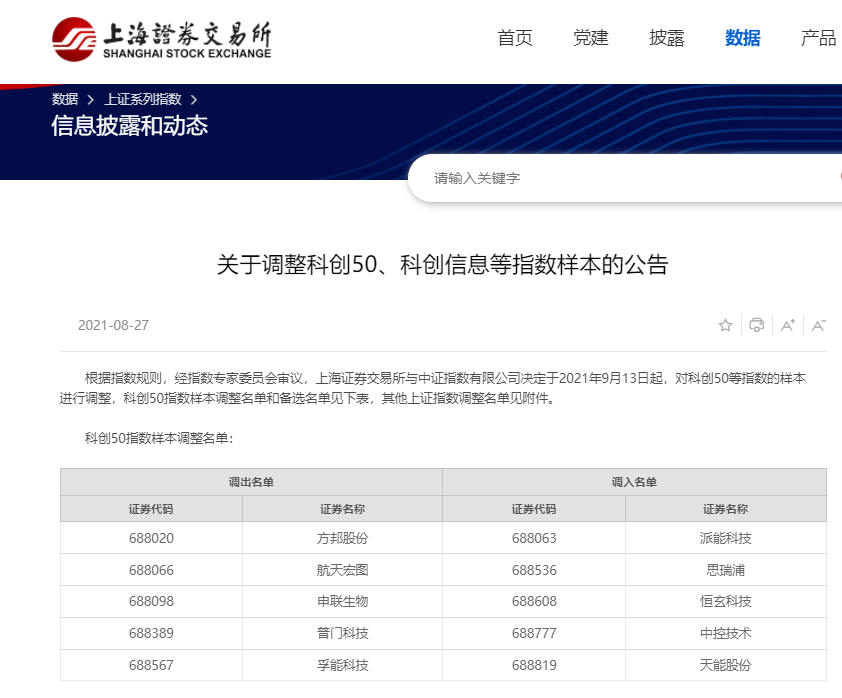The height and width of the screenshot is (698, 842).
Task: Click the cell with code 688098
Action: (151, 601)
